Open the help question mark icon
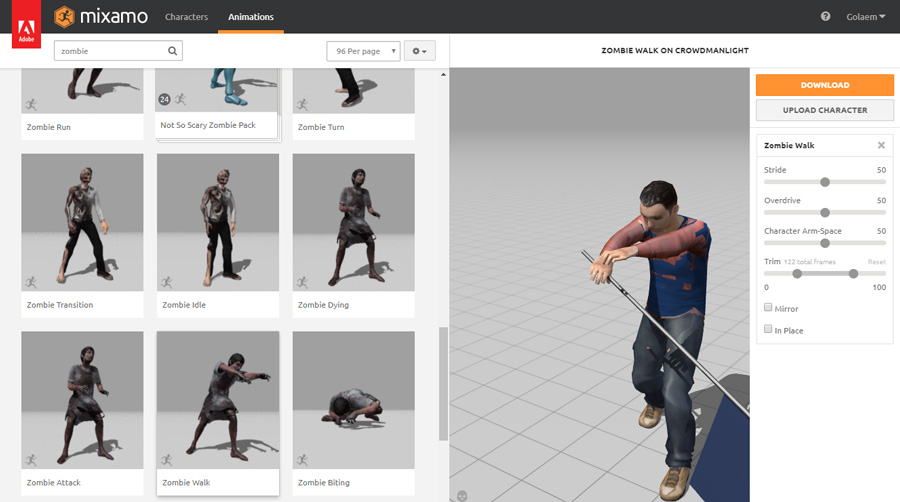Screen dimensions: 900x502 coord(825,17)
